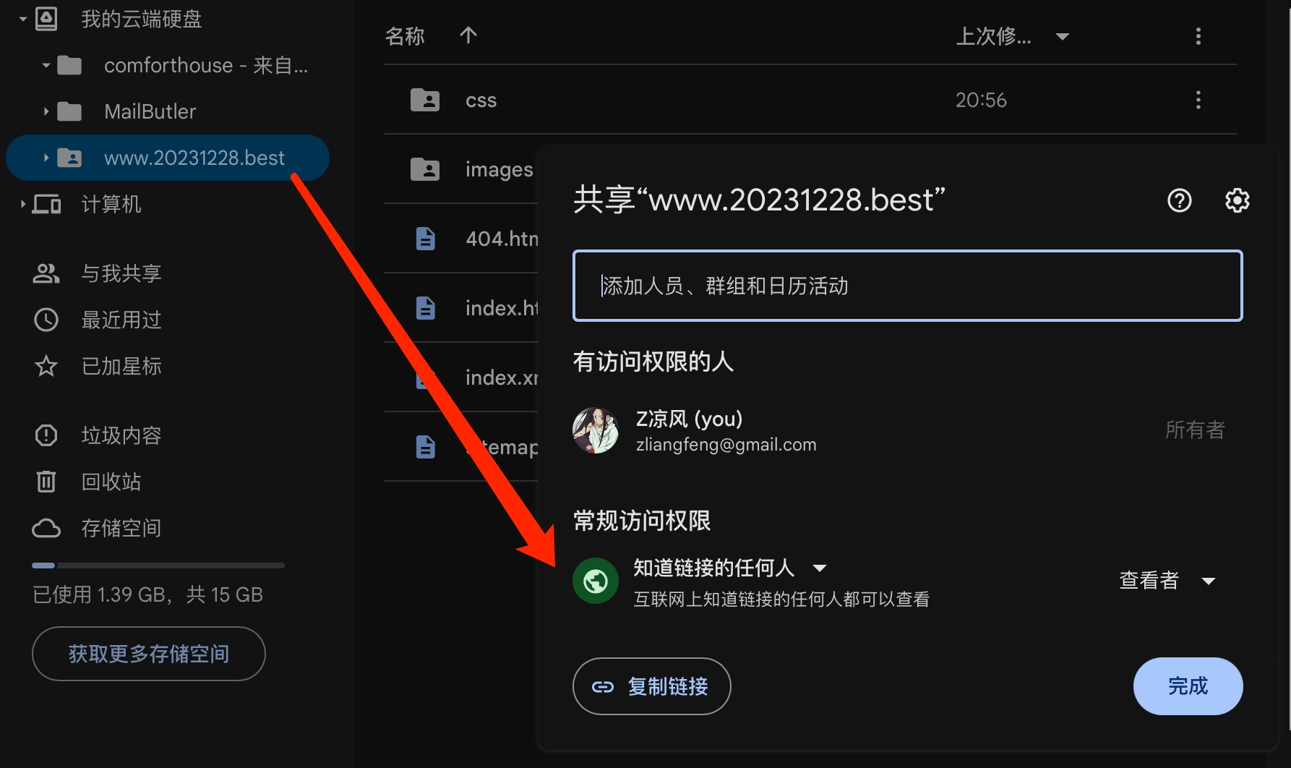Click the 最近用过 clock icon
Viewport: 1291px width, 768px height.
tap(46, 320)
